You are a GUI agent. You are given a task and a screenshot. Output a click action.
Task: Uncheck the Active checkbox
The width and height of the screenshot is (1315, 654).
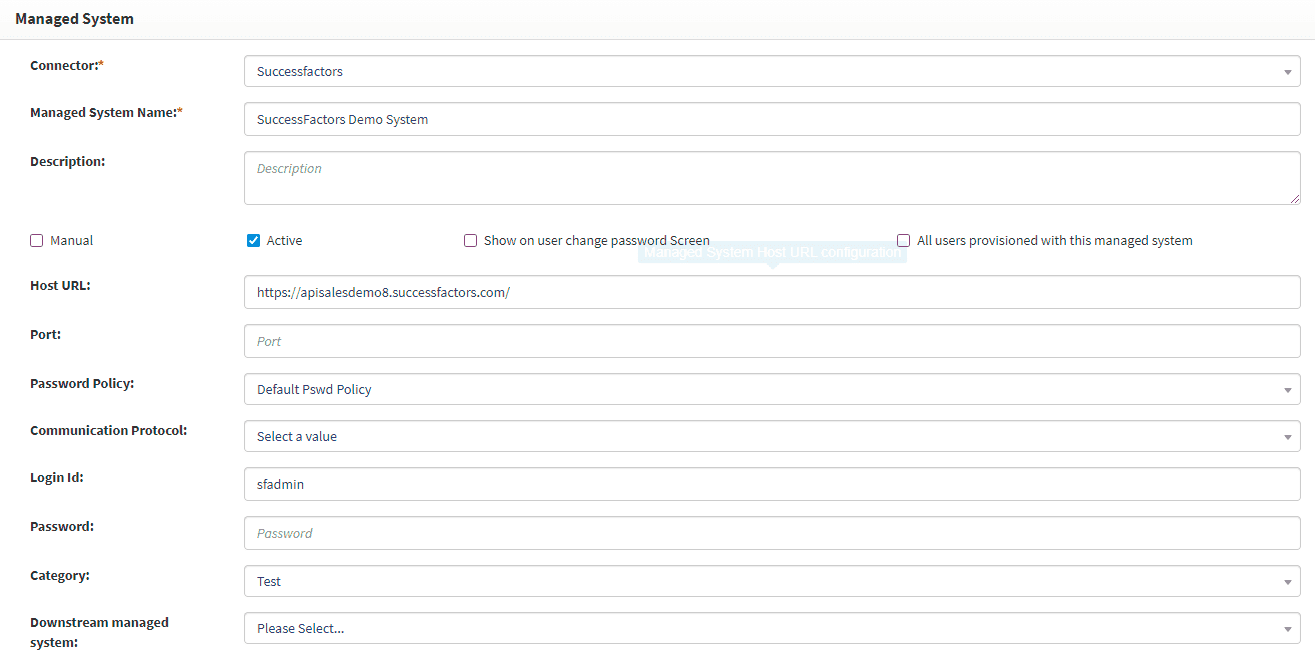coord(253,241)
